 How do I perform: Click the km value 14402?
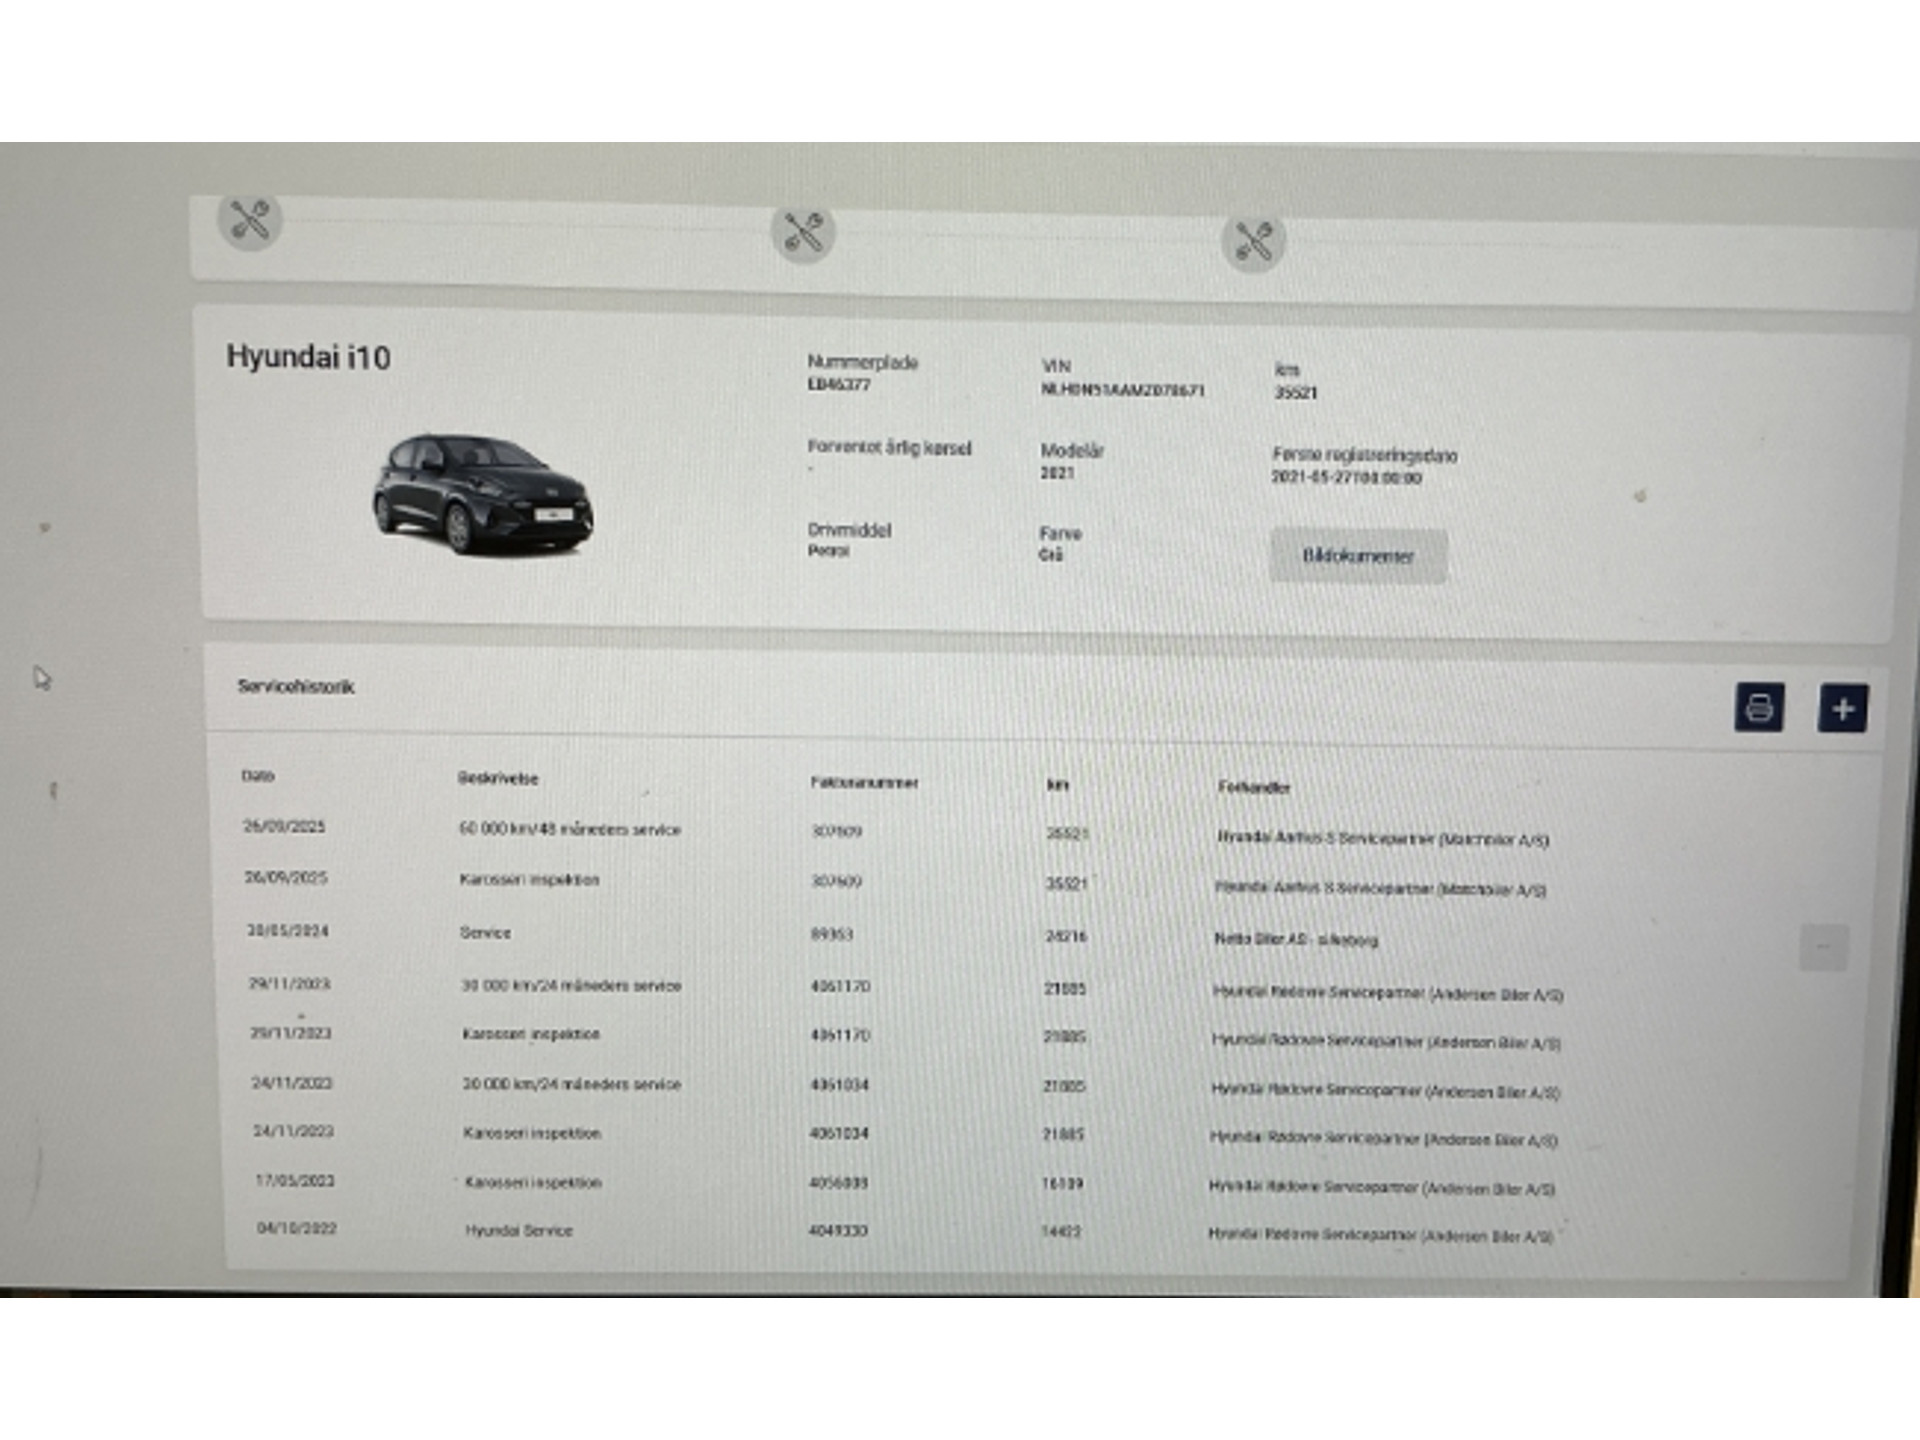1061,1231
